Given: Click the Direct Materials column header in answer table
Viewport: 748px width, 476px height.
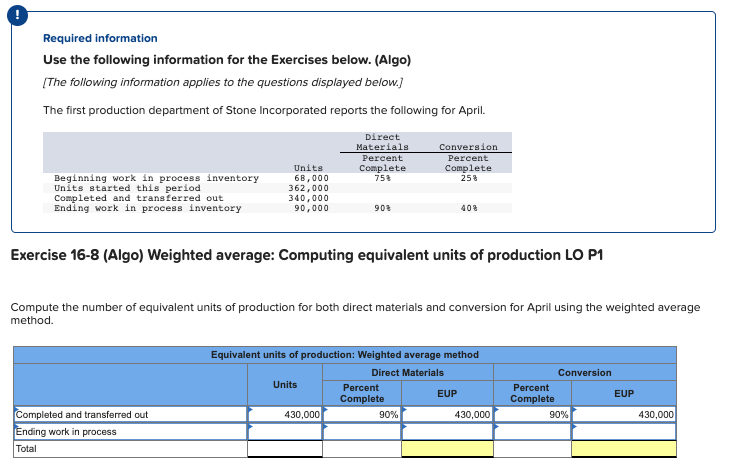Looking at the screenshot, I should [407, 373].
